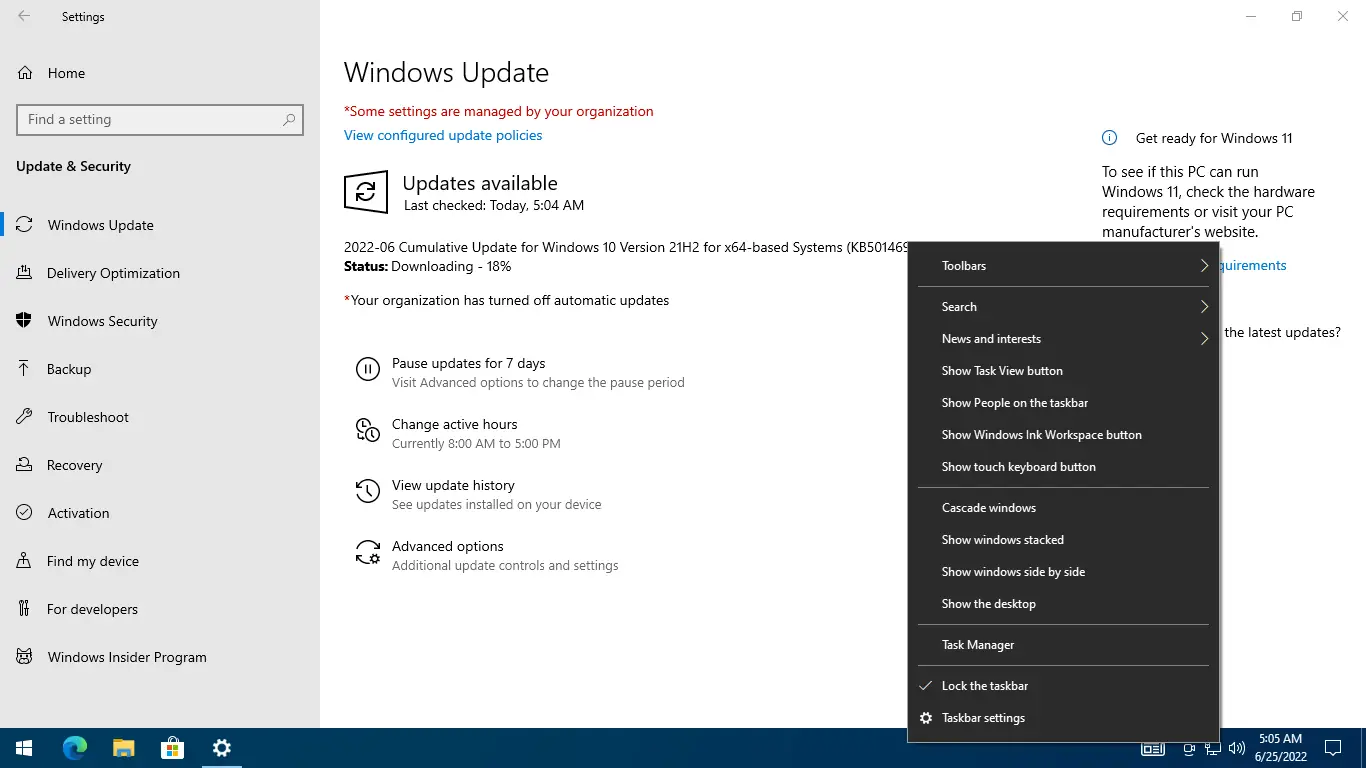Screen dimensions: 1366x768
Task: Open the Action Center notification icon
Action: pos(1332,748)
